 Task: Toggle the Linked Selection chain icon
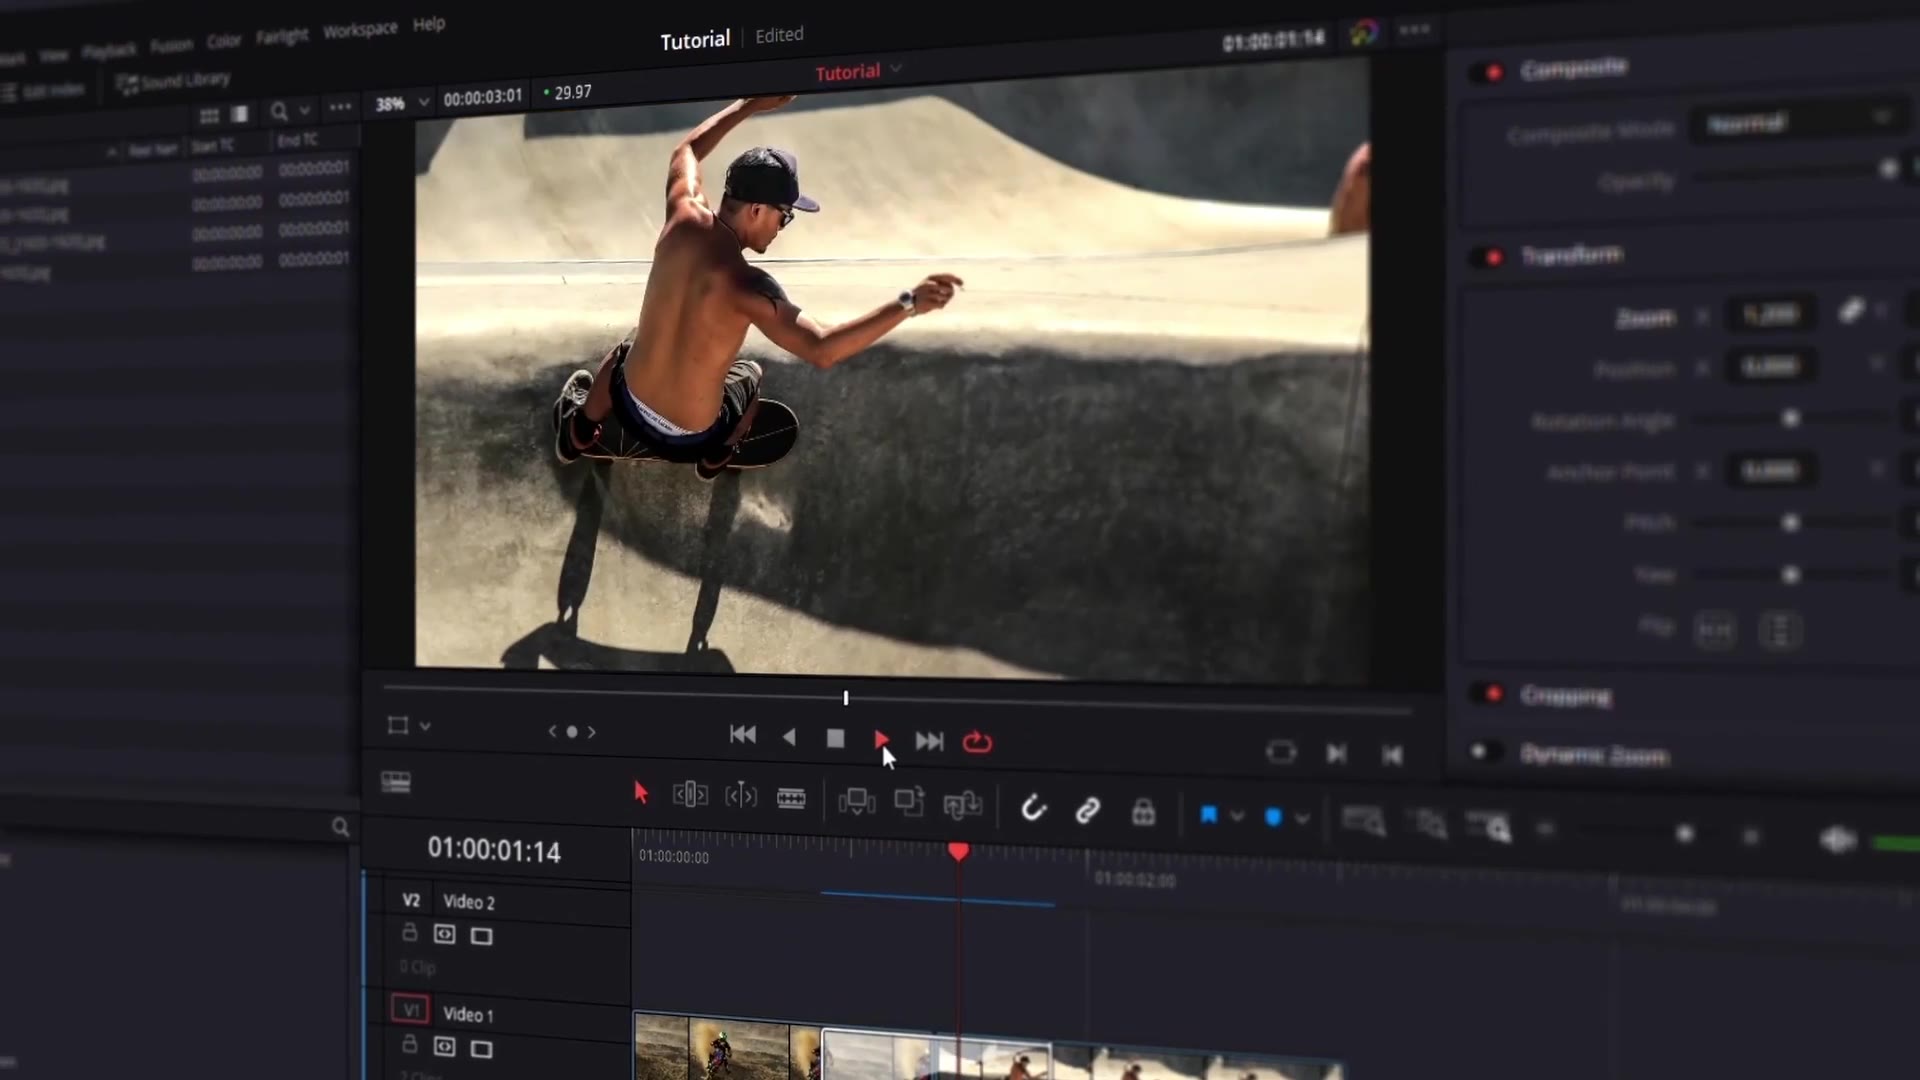pos(1087,809)
